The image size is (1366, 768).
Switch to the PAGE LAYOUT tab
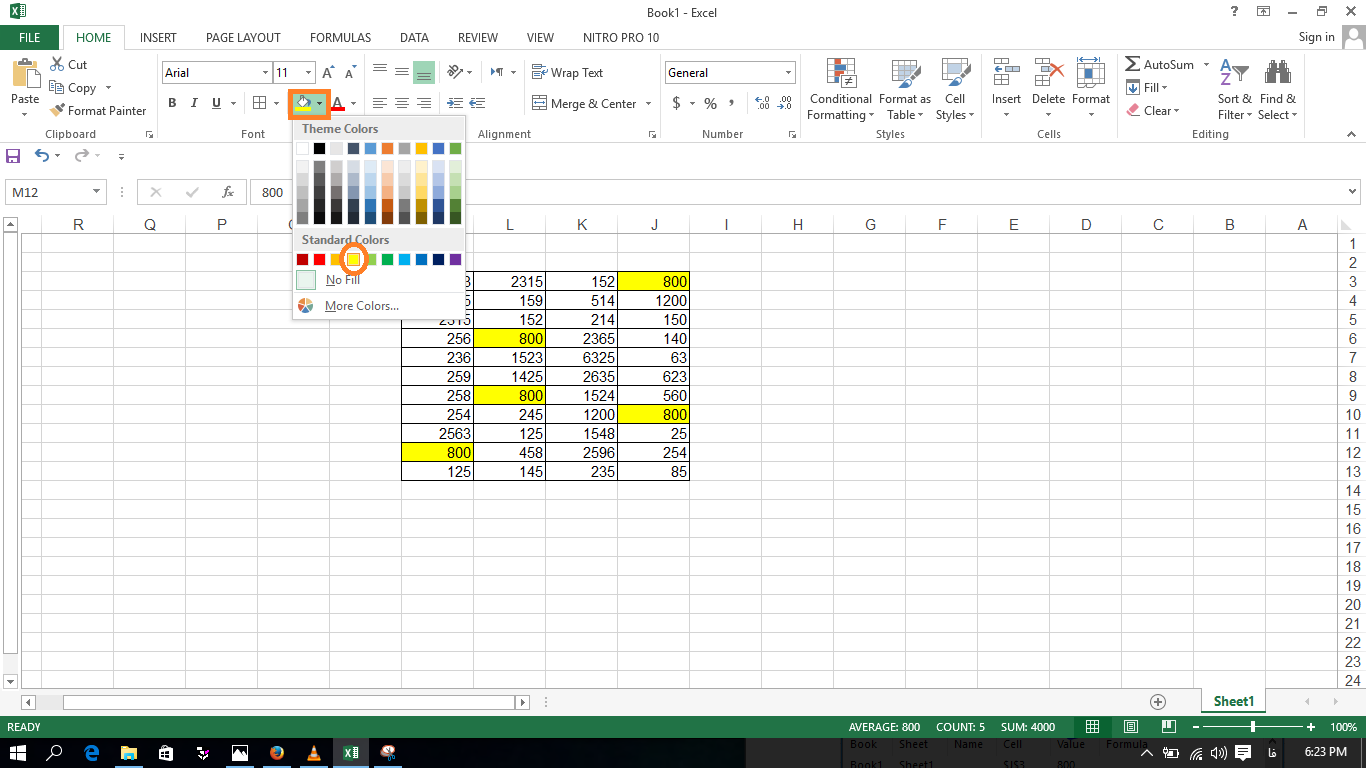[x=243, y=38]
